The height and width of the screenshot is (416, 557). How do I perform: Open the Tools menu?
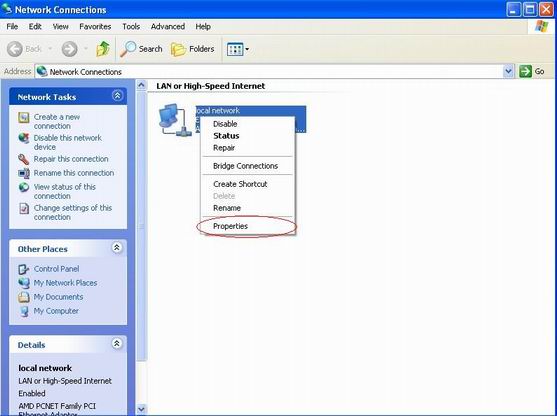(131, 27)
